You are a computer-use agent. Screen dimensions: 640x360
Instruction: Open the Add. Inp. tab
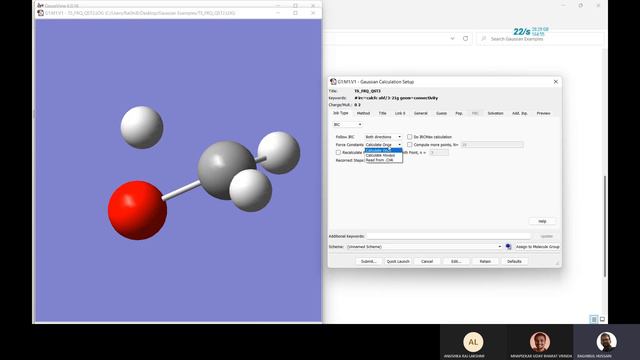coord(520,113)
